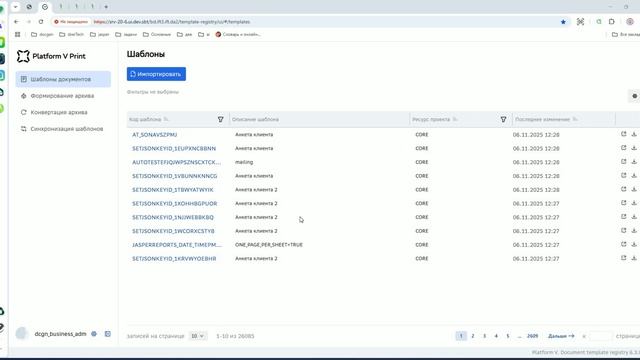Open docgen bookmarks folder
The width and height of the screenshot is (640, 360).
click(x=42, y=34)
